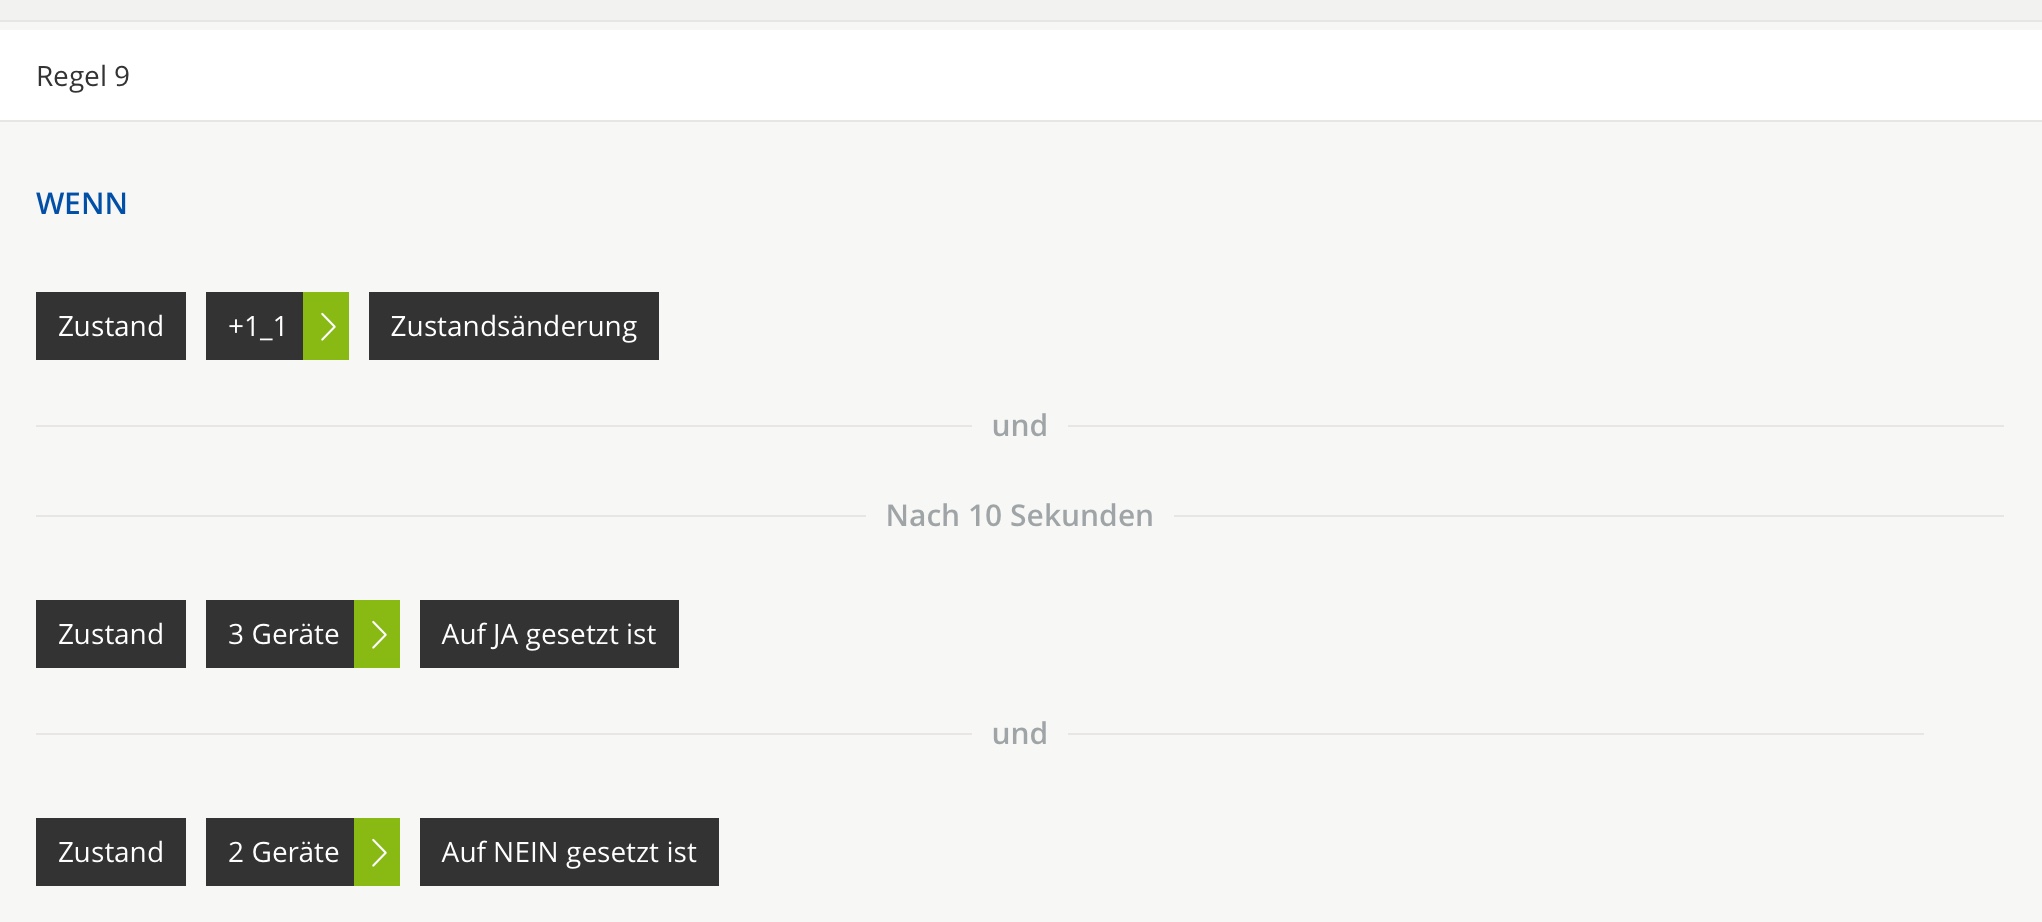Open the 2 Geräte device selector
Image resolution: width=2042 pixels, height=922 pixels.
[x=281, y=852]
